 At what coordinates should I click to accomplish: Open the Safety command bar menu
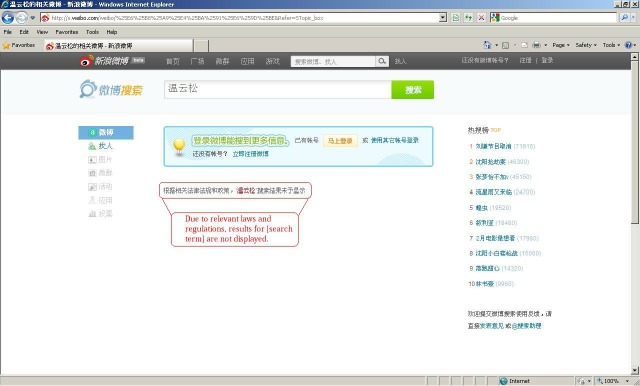coord(586,45)
